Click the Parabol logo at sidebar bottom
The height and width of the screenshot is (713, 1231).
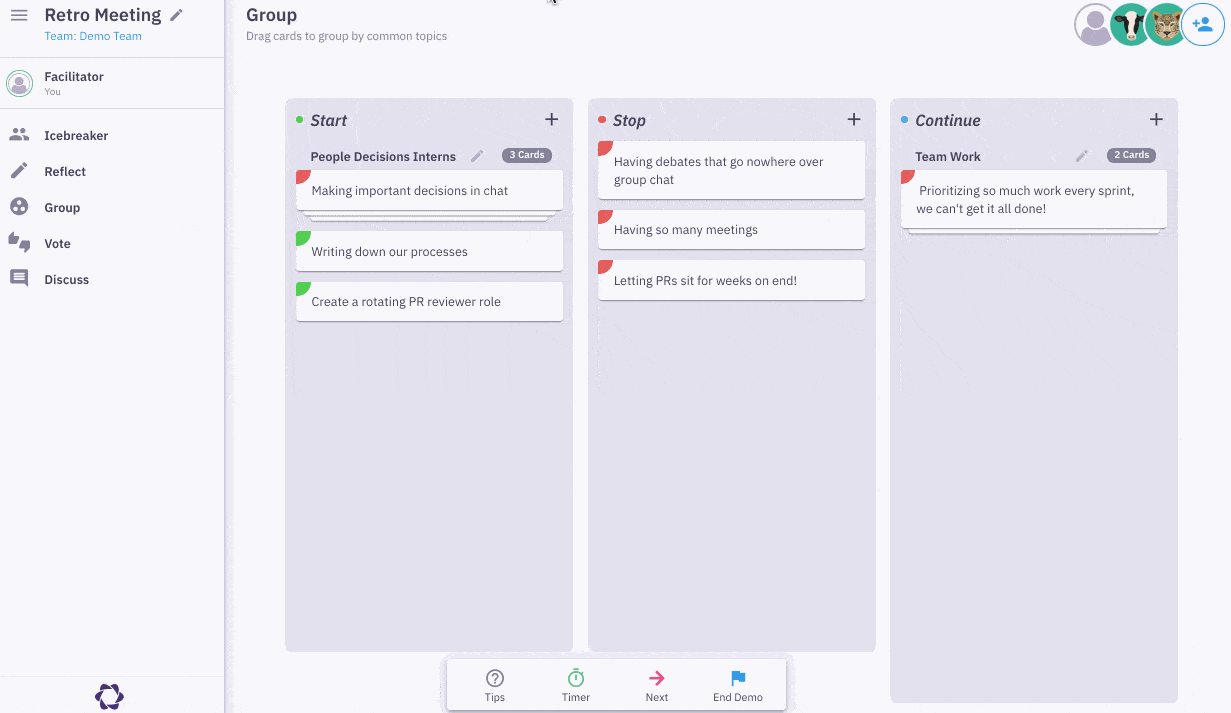[109, 696]
